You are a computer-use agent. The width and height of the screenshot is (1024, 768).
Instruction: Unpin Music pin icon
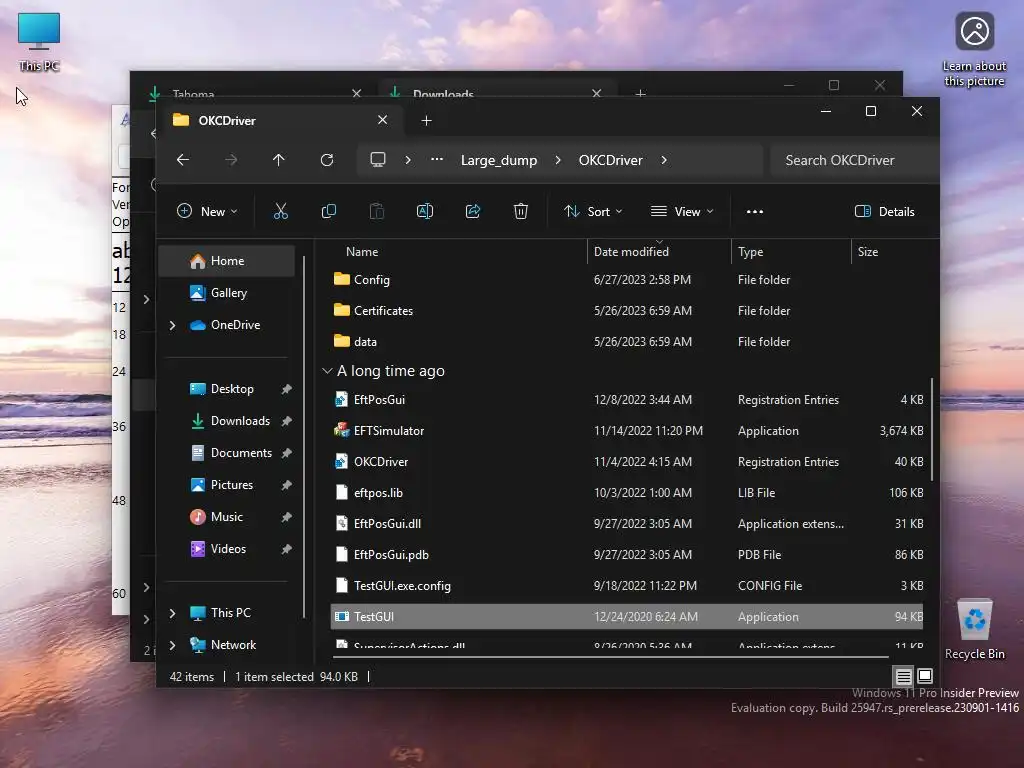click(286, 517)
